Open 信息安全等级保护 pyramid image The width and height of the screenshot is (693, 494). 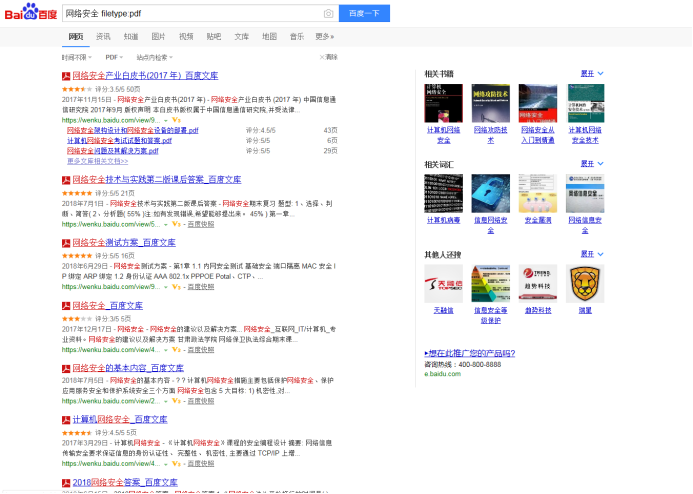pyautogui.click(x=491, y=284)
